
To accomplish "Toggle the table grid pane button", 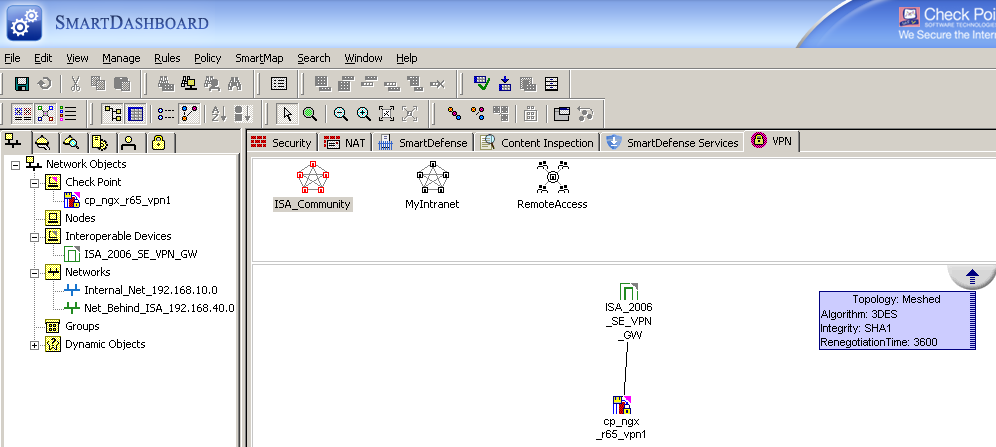I will pos(135,114).
